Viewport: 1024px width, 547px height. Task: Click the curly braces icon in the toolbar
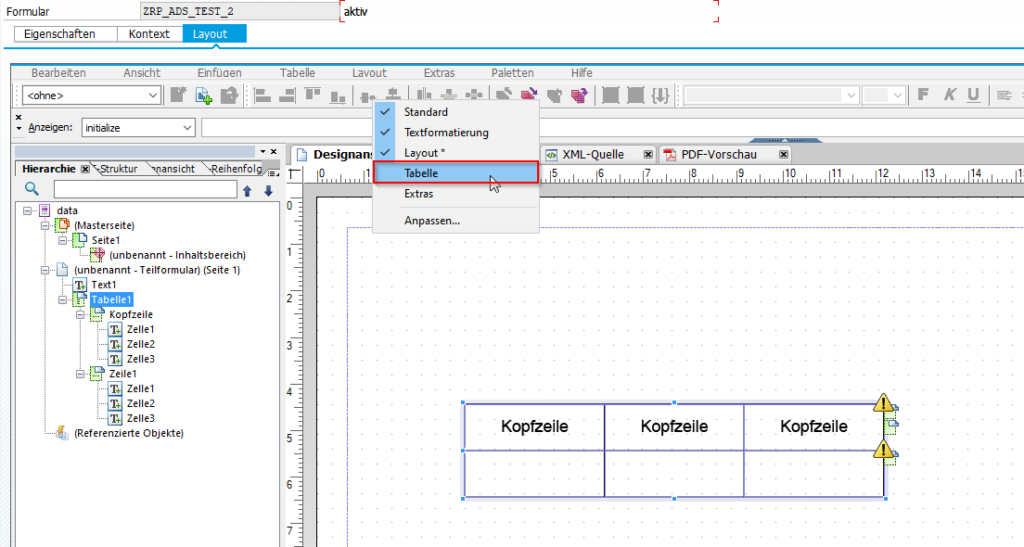660,95
